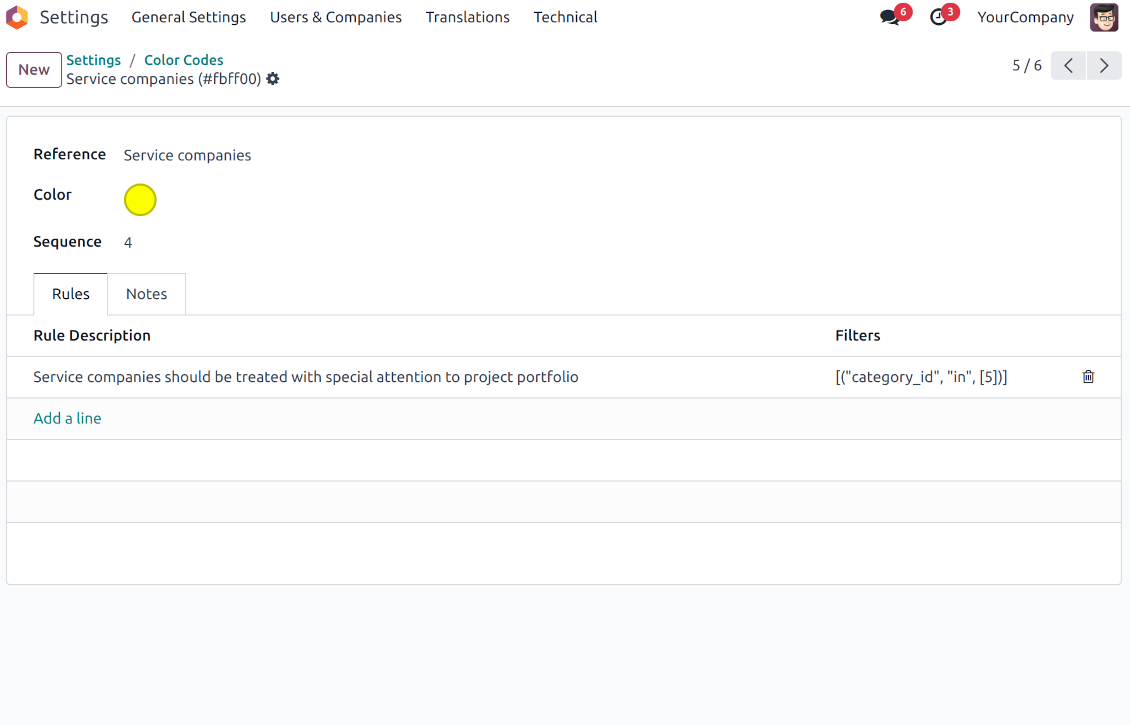Click Add a line link
The width and height of the screenshot is (1130, 725).
[x=67, y=418]
